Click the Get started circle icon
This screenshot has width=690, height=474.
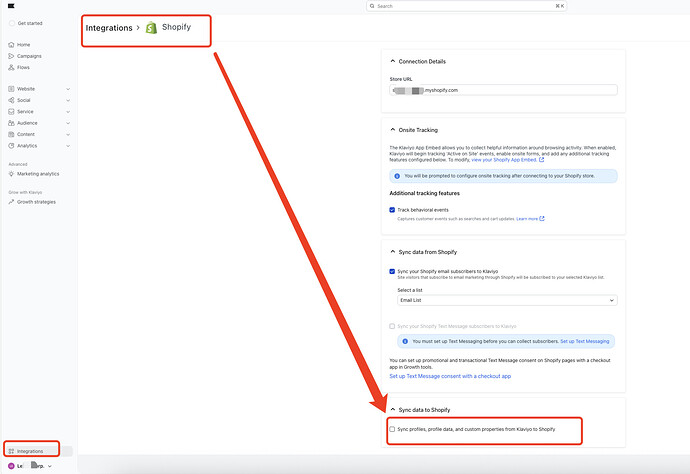tap(12, 23)
